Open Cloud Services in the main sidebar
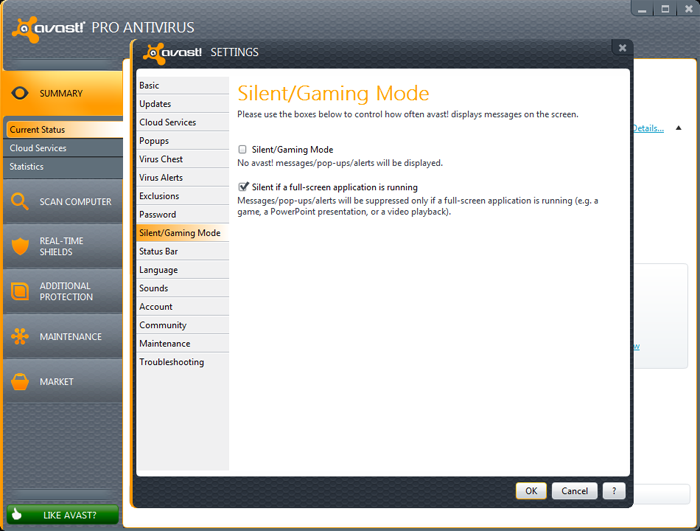Viewport: 700px width, 531px height. pyautogui.click(x=63, y=148)
